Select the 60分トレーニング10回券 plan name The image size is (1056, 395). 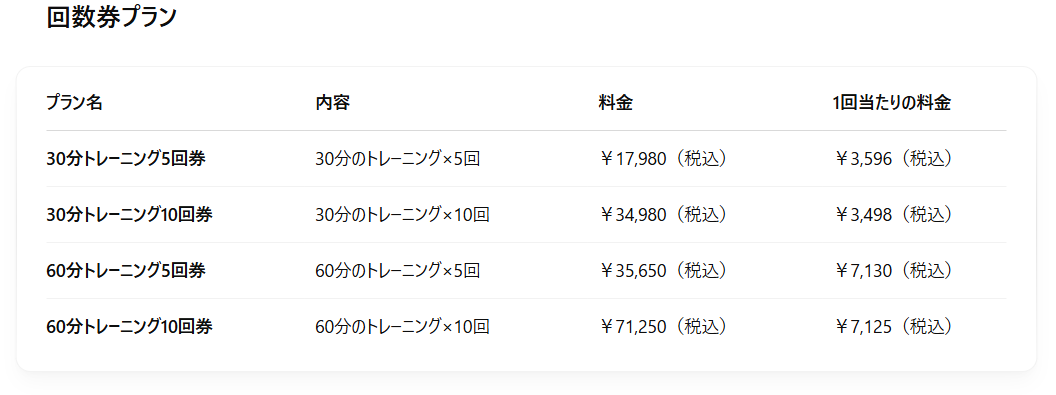tap(129, 326)
